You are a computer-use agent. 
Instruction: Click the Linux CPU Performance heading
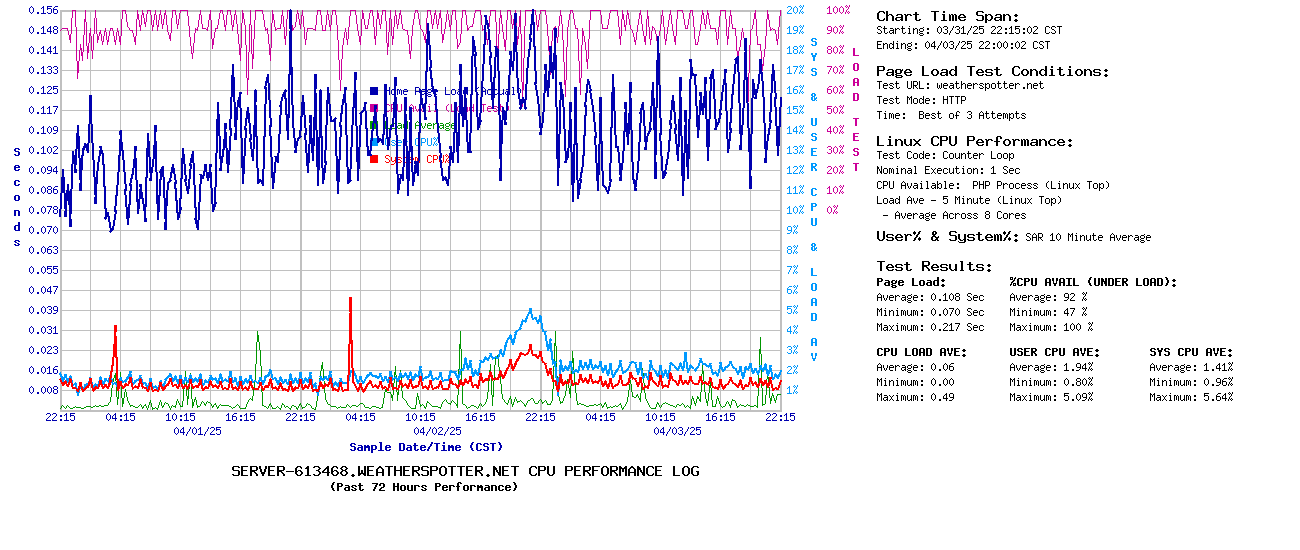(x=974, y=141)
